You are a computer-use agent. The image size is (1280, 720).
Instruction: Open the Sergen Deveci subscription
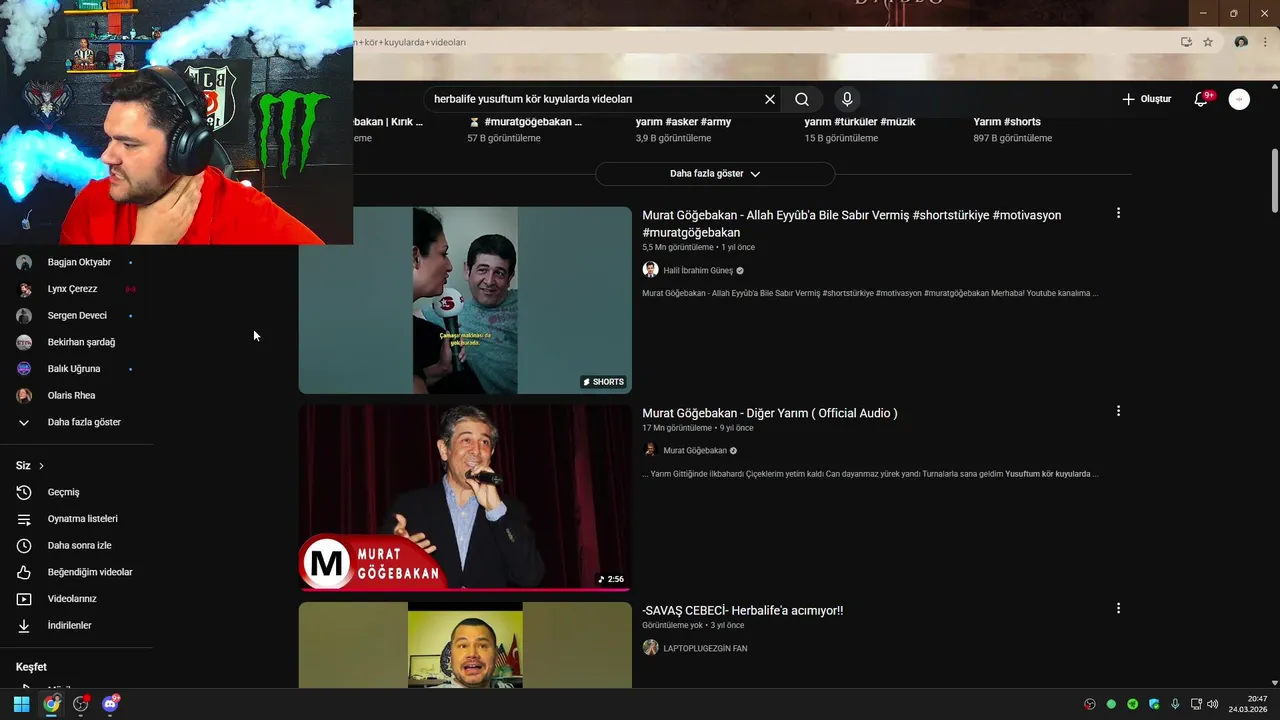click(x=76, y=316)
